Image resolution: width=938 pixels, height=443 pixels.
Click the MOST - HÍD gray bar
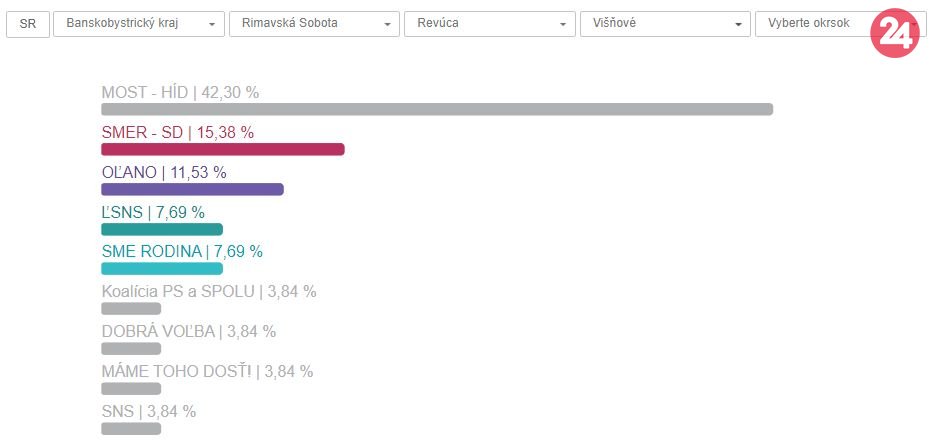pos(437,109)
